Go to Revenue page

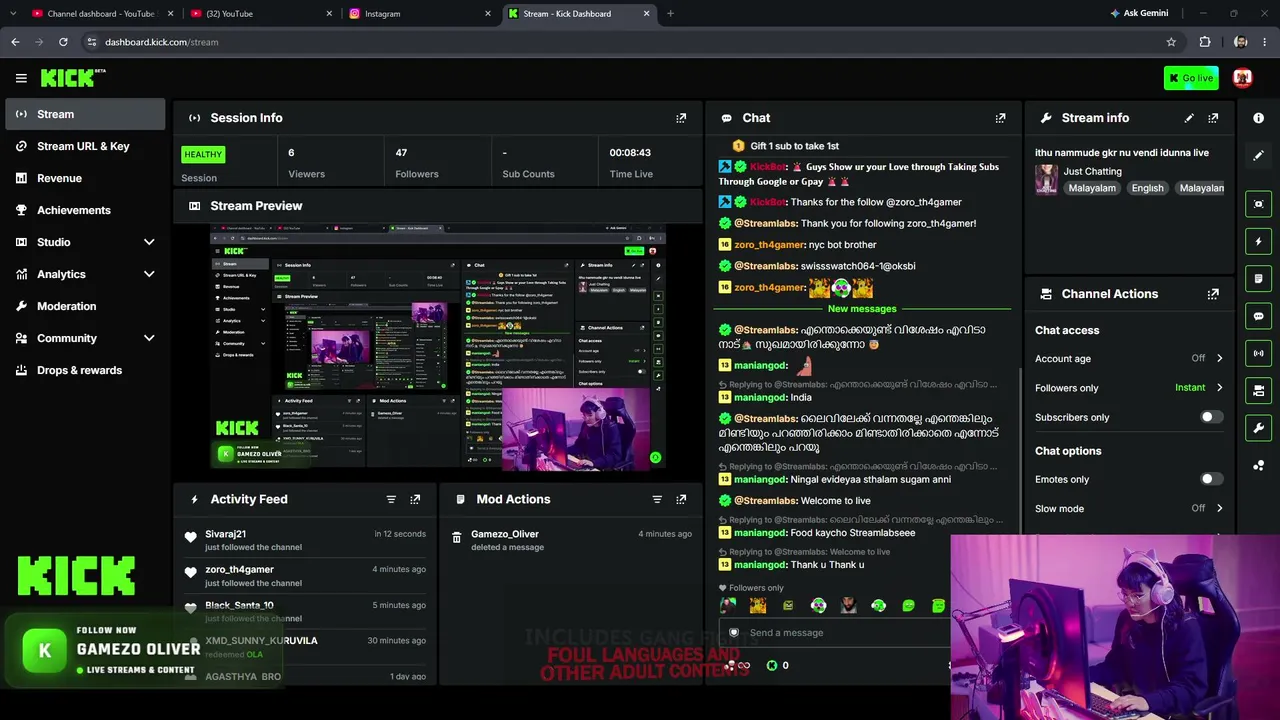click(85, 178)
